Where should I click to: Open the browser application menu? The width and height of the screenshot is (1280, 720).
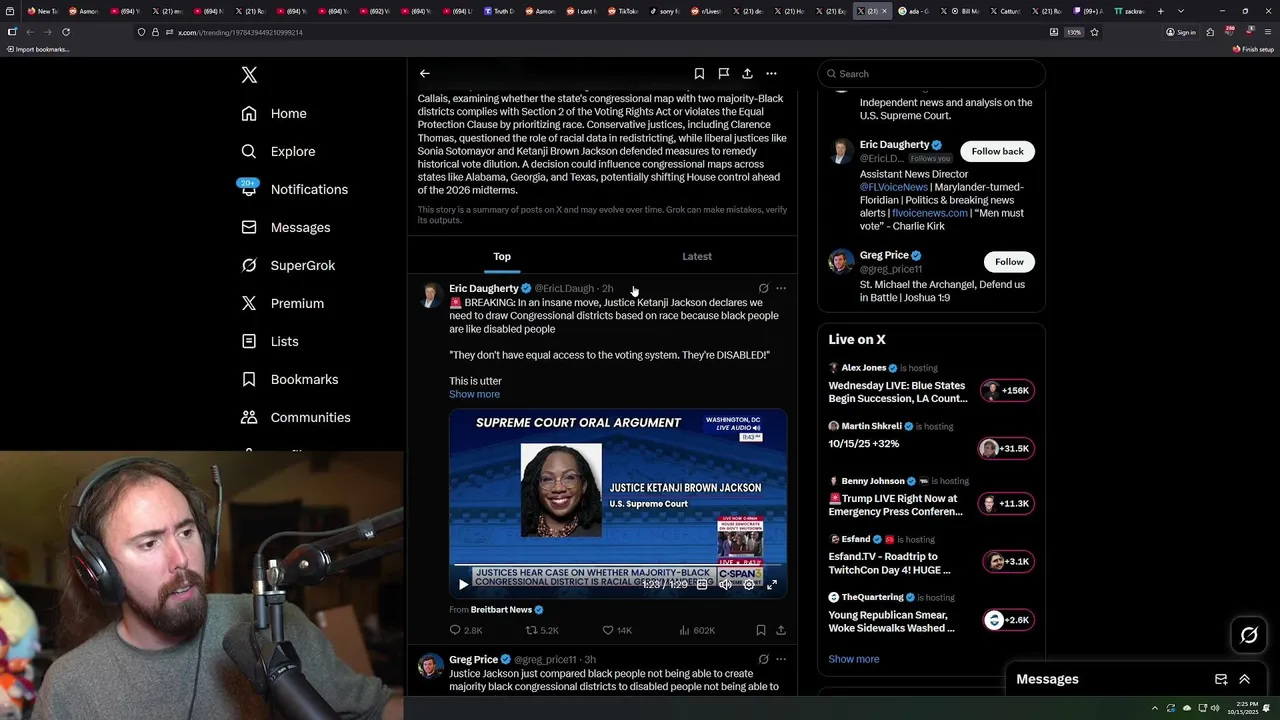[1266, 32]
